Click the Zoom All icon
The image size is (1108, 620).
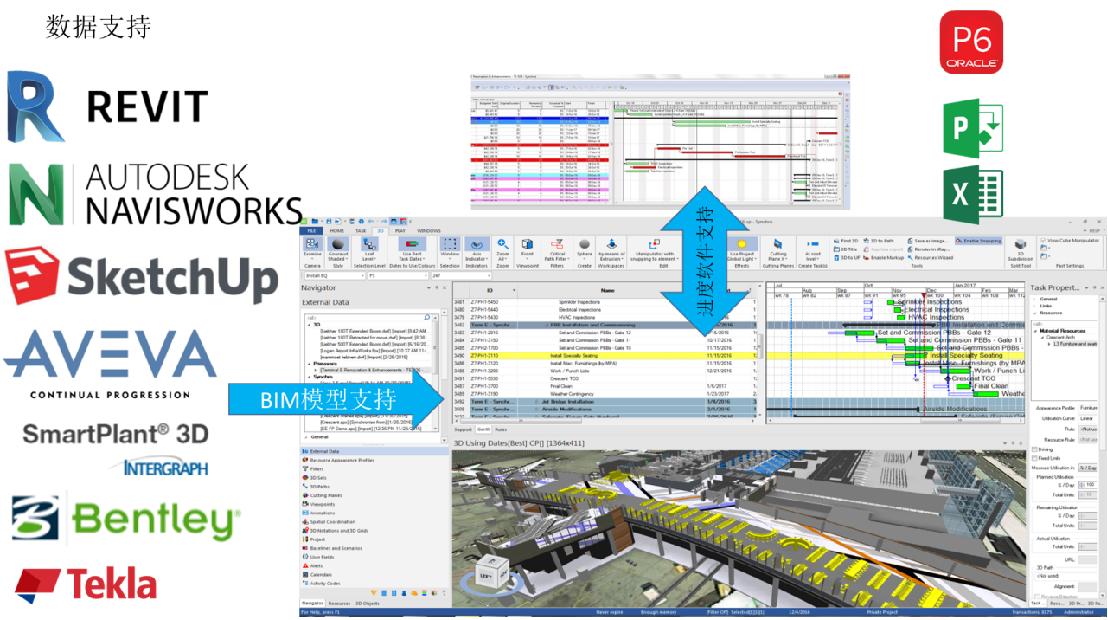click(501, 243)
